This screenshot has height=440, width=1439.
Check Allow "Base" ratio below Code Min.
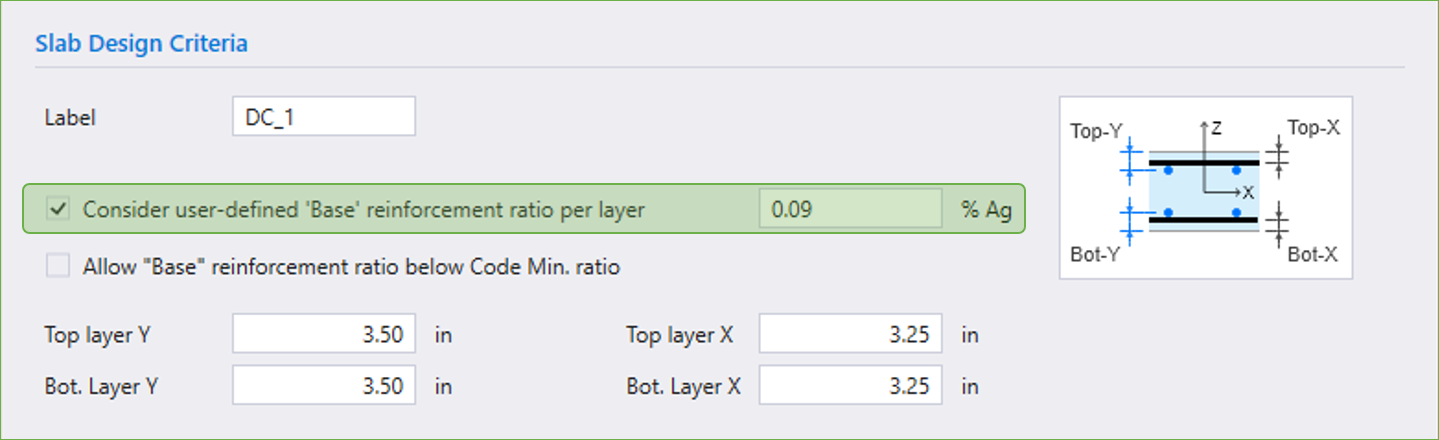[x=59, y=267]
